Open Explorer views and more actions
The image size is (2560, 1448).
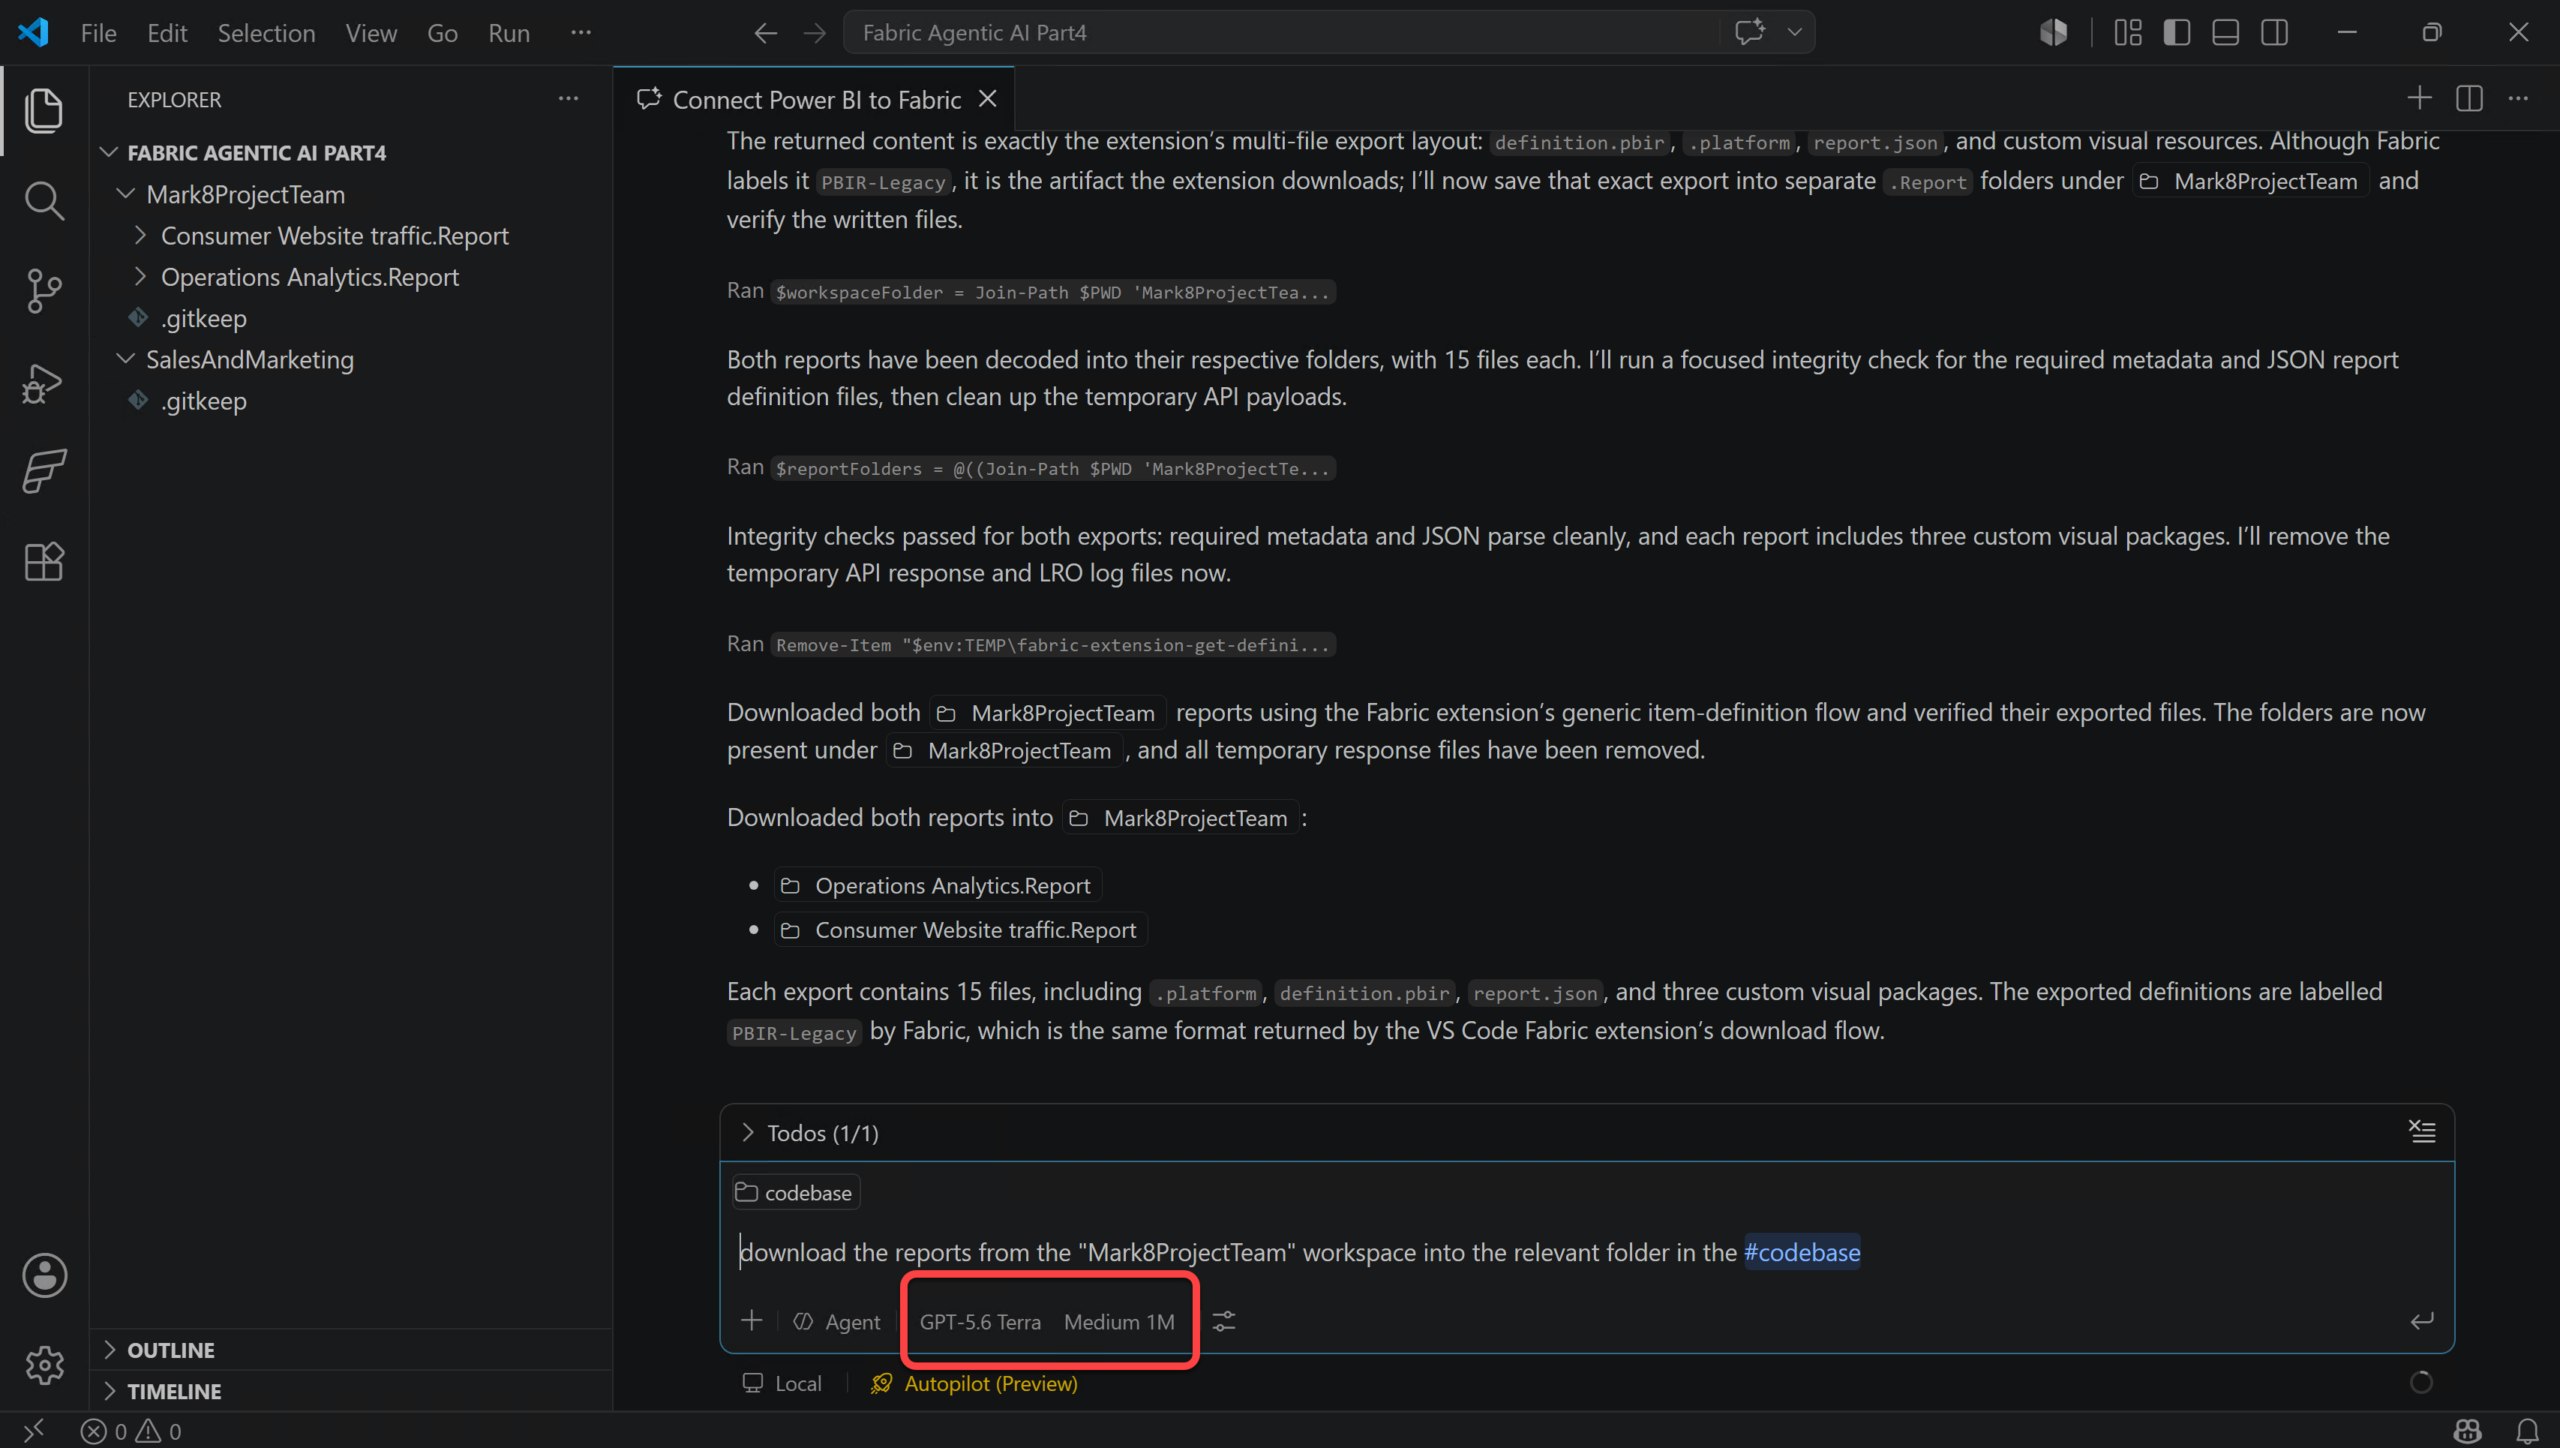point(568,99)
